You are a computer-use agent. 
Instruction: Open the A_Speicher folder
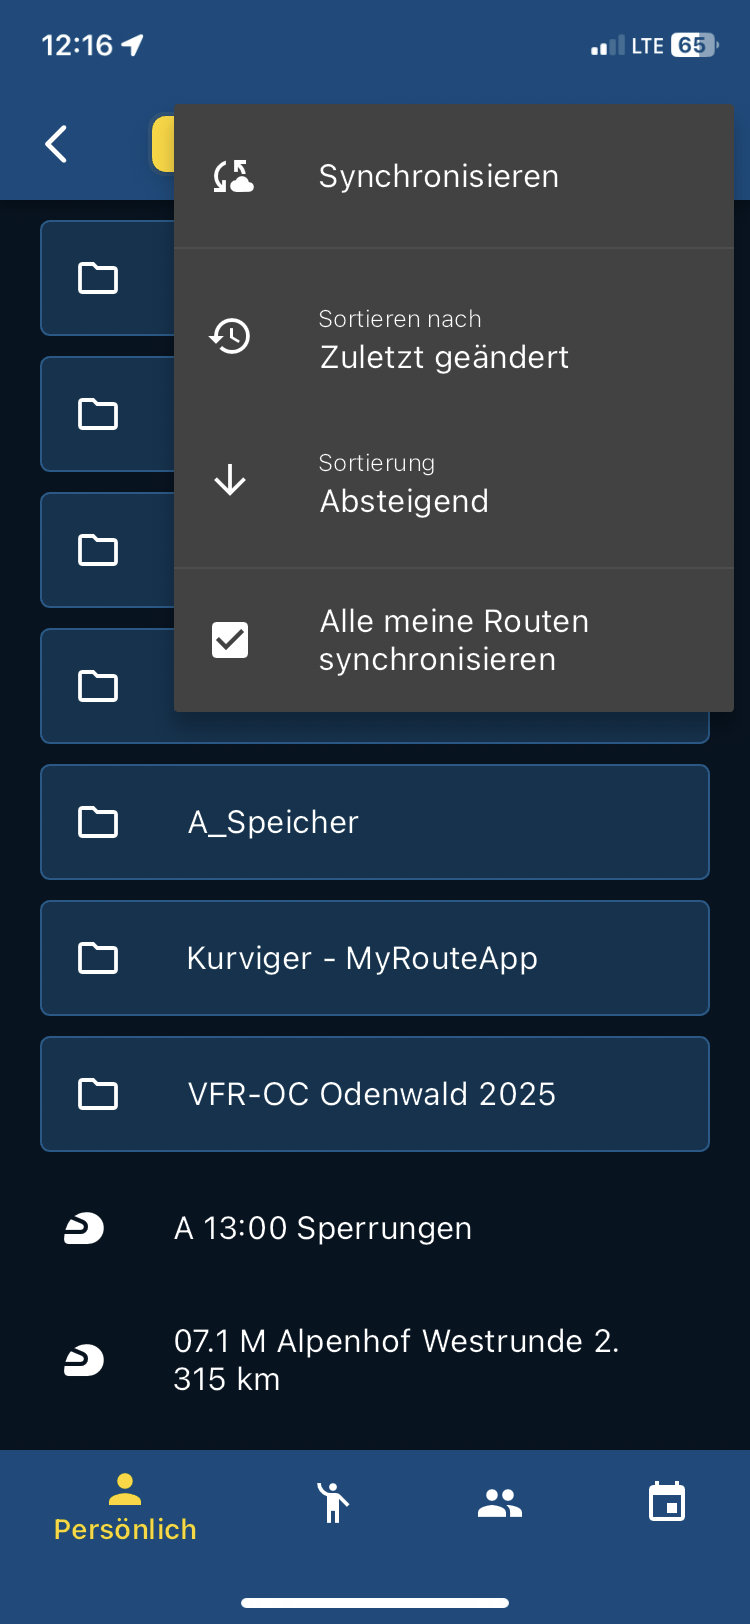pyautogui.click(x=375, y=822)
